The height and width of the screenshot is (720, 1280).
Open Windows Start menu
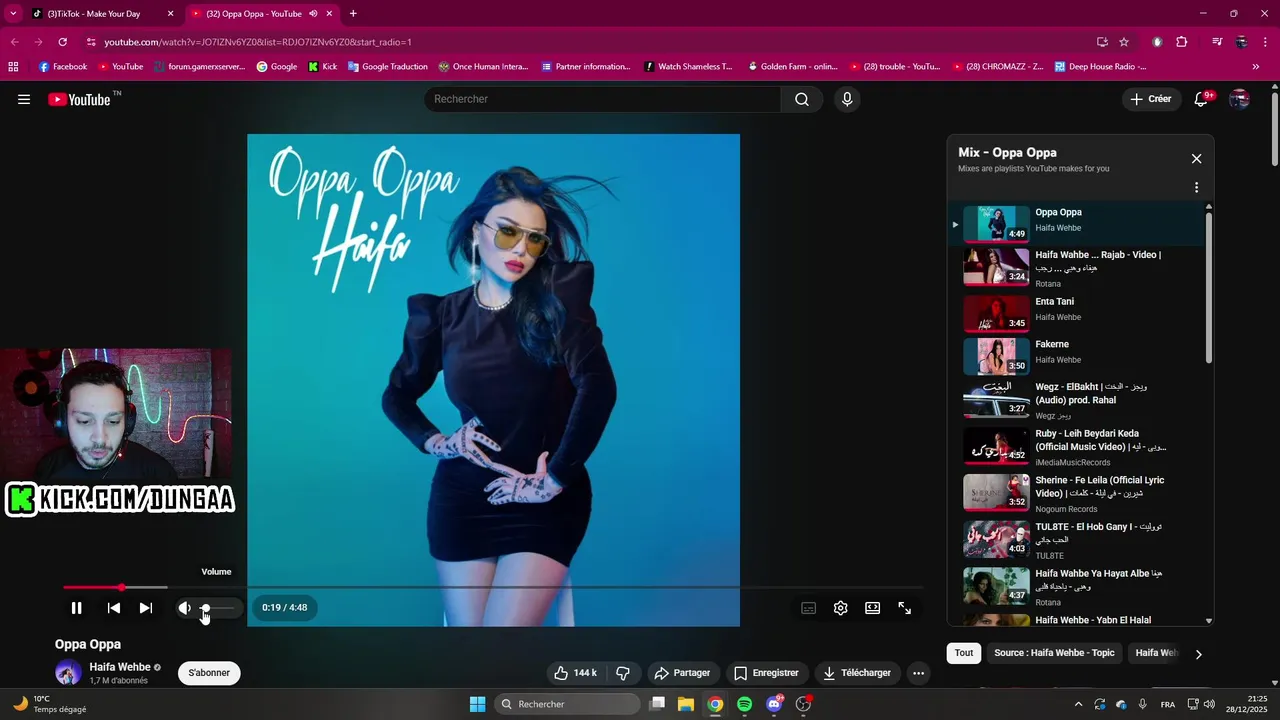pos(477,704)
